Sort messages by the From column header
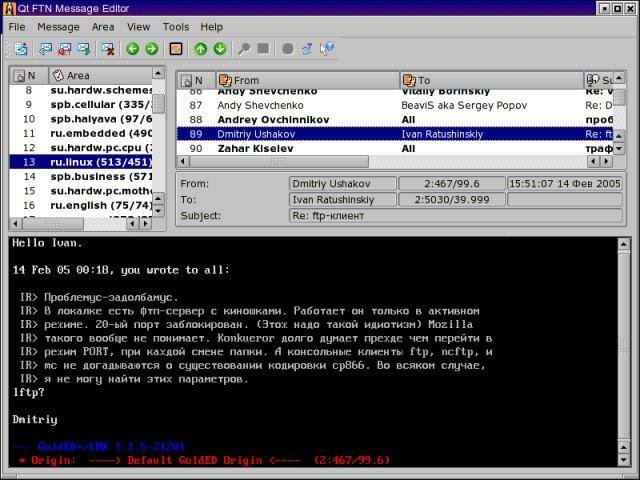 308,80
